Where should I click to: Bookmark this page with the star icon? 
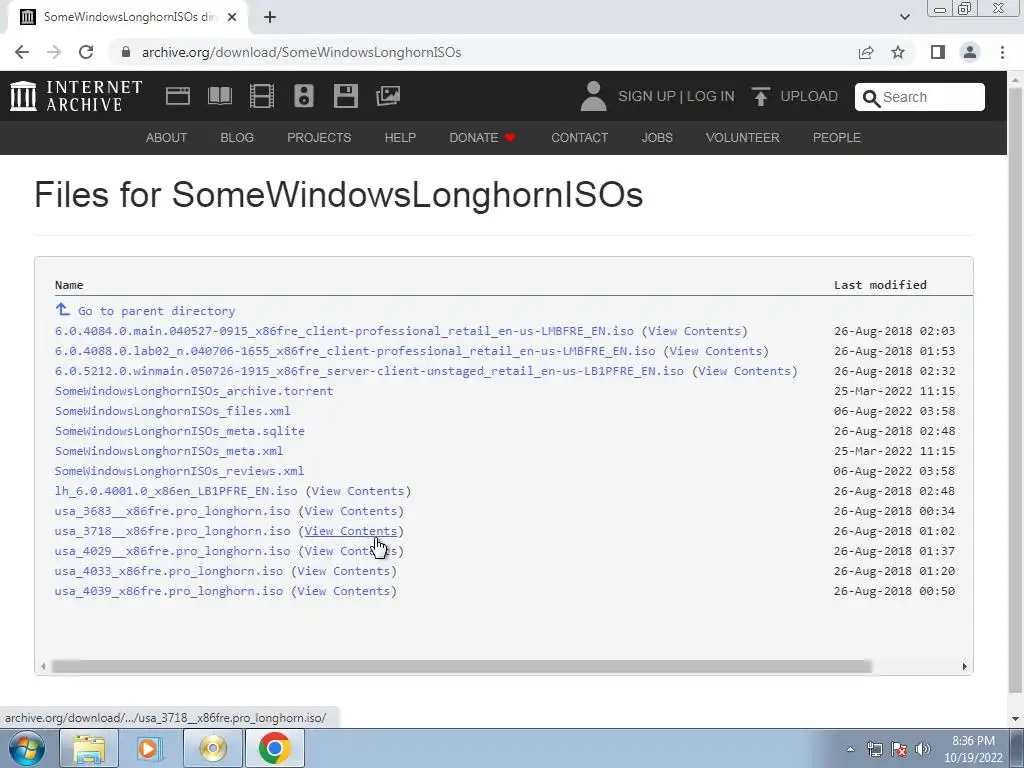click(898, 52)
